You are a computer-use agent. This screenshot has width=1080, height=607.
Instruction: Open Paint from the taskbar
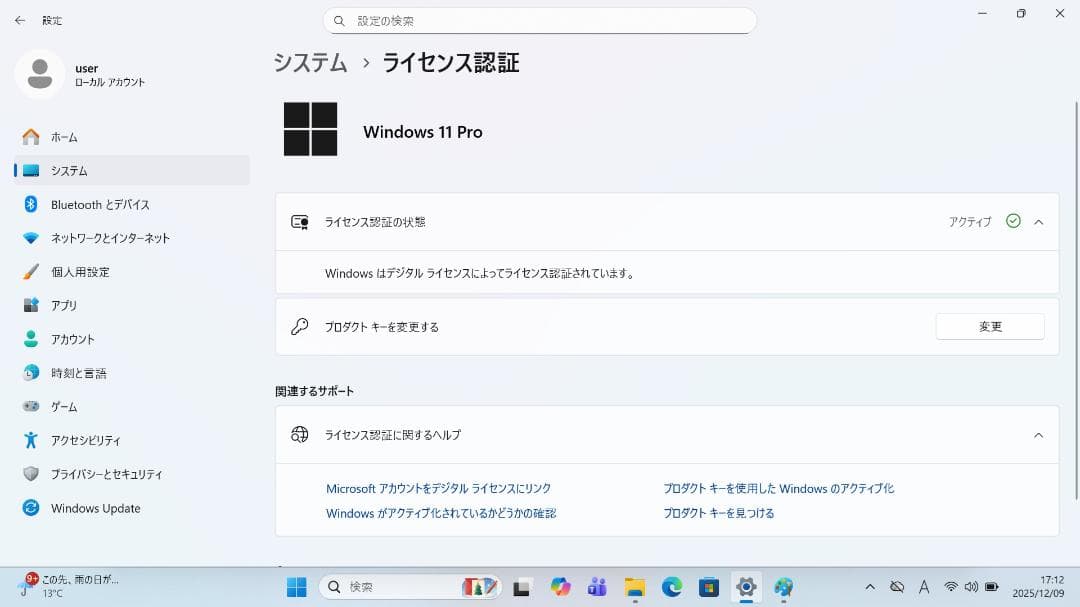(783, 587)
